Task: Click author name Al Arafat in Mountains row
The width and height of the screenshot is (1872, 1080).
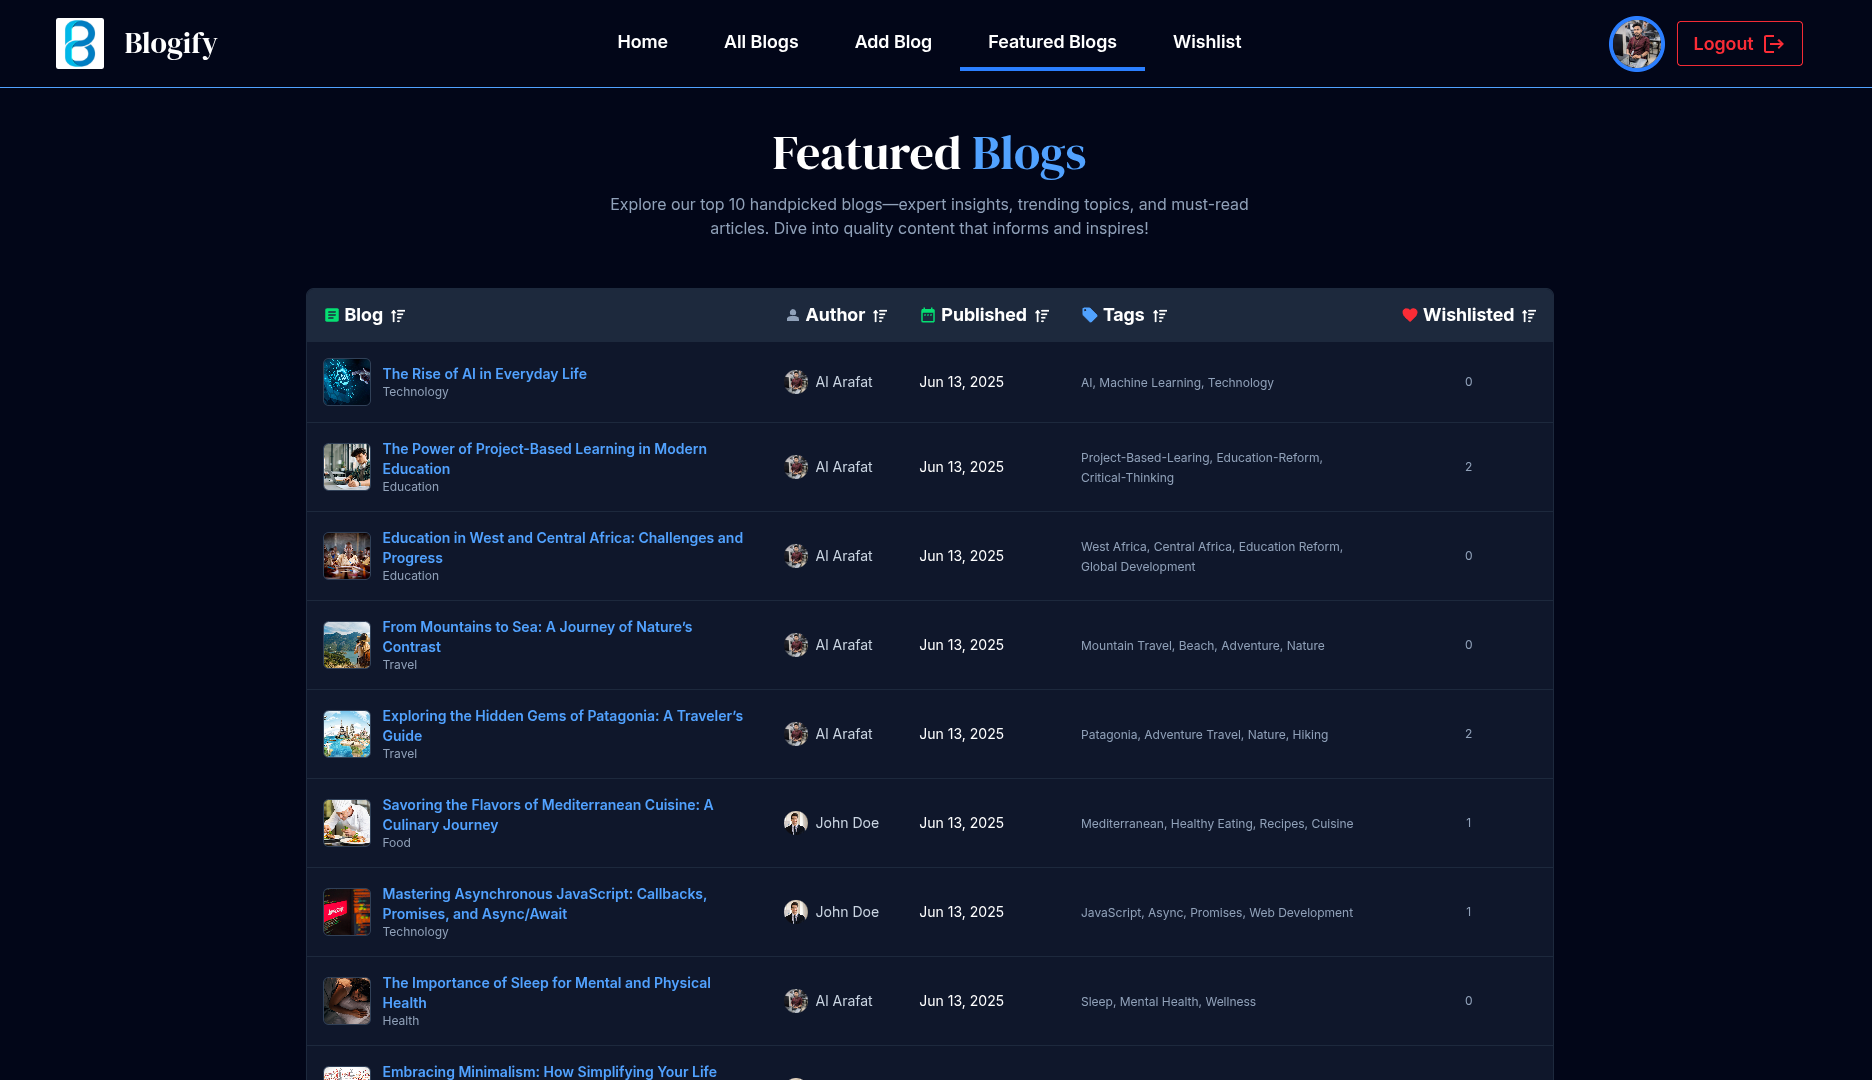Action: tap(844, 645)
